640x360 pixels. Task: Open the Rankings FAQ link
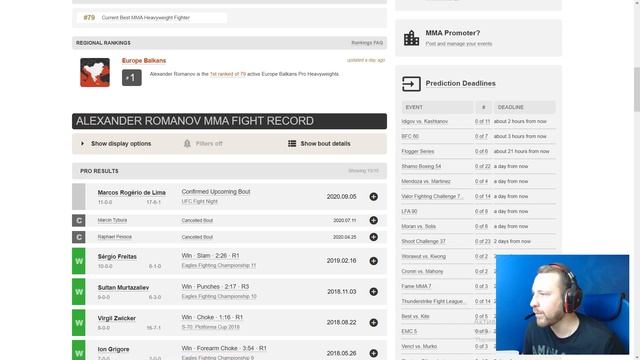[x=367, y=43]
